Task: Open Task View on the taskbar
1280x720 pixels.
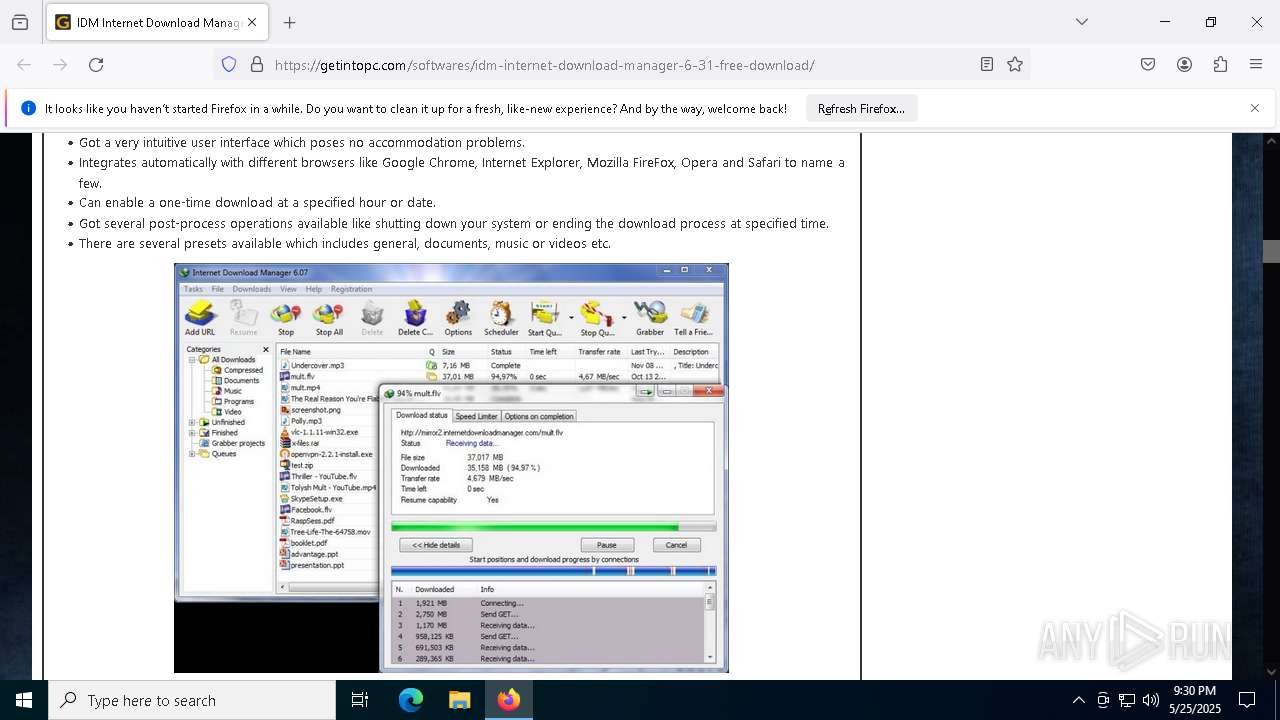Action: pyautogui.click(x=360, y=700)
